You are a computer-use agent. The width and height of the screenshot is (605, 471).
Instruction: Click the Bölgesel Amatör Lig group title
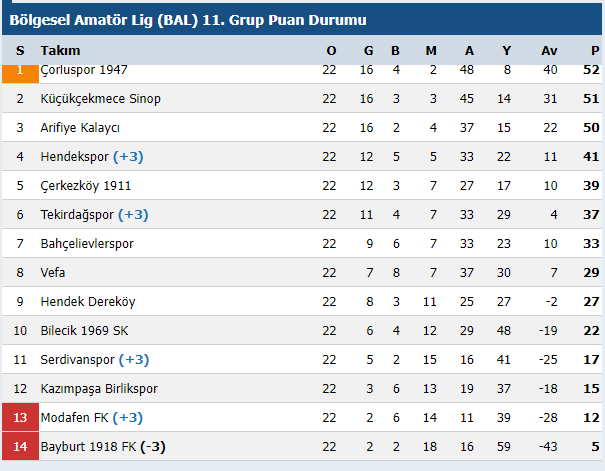click(188, 20)
